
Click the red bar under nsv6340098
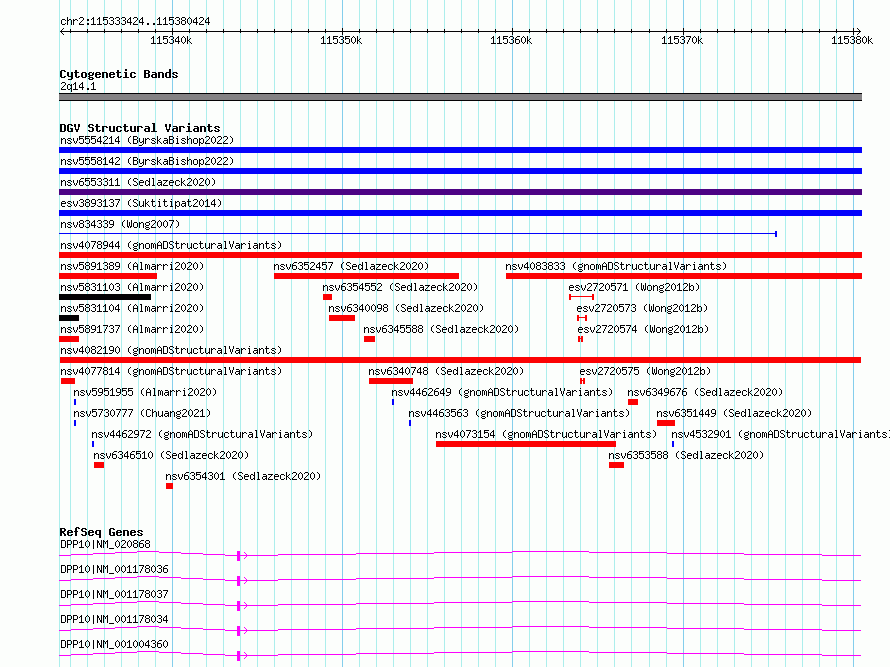[342, 318]
